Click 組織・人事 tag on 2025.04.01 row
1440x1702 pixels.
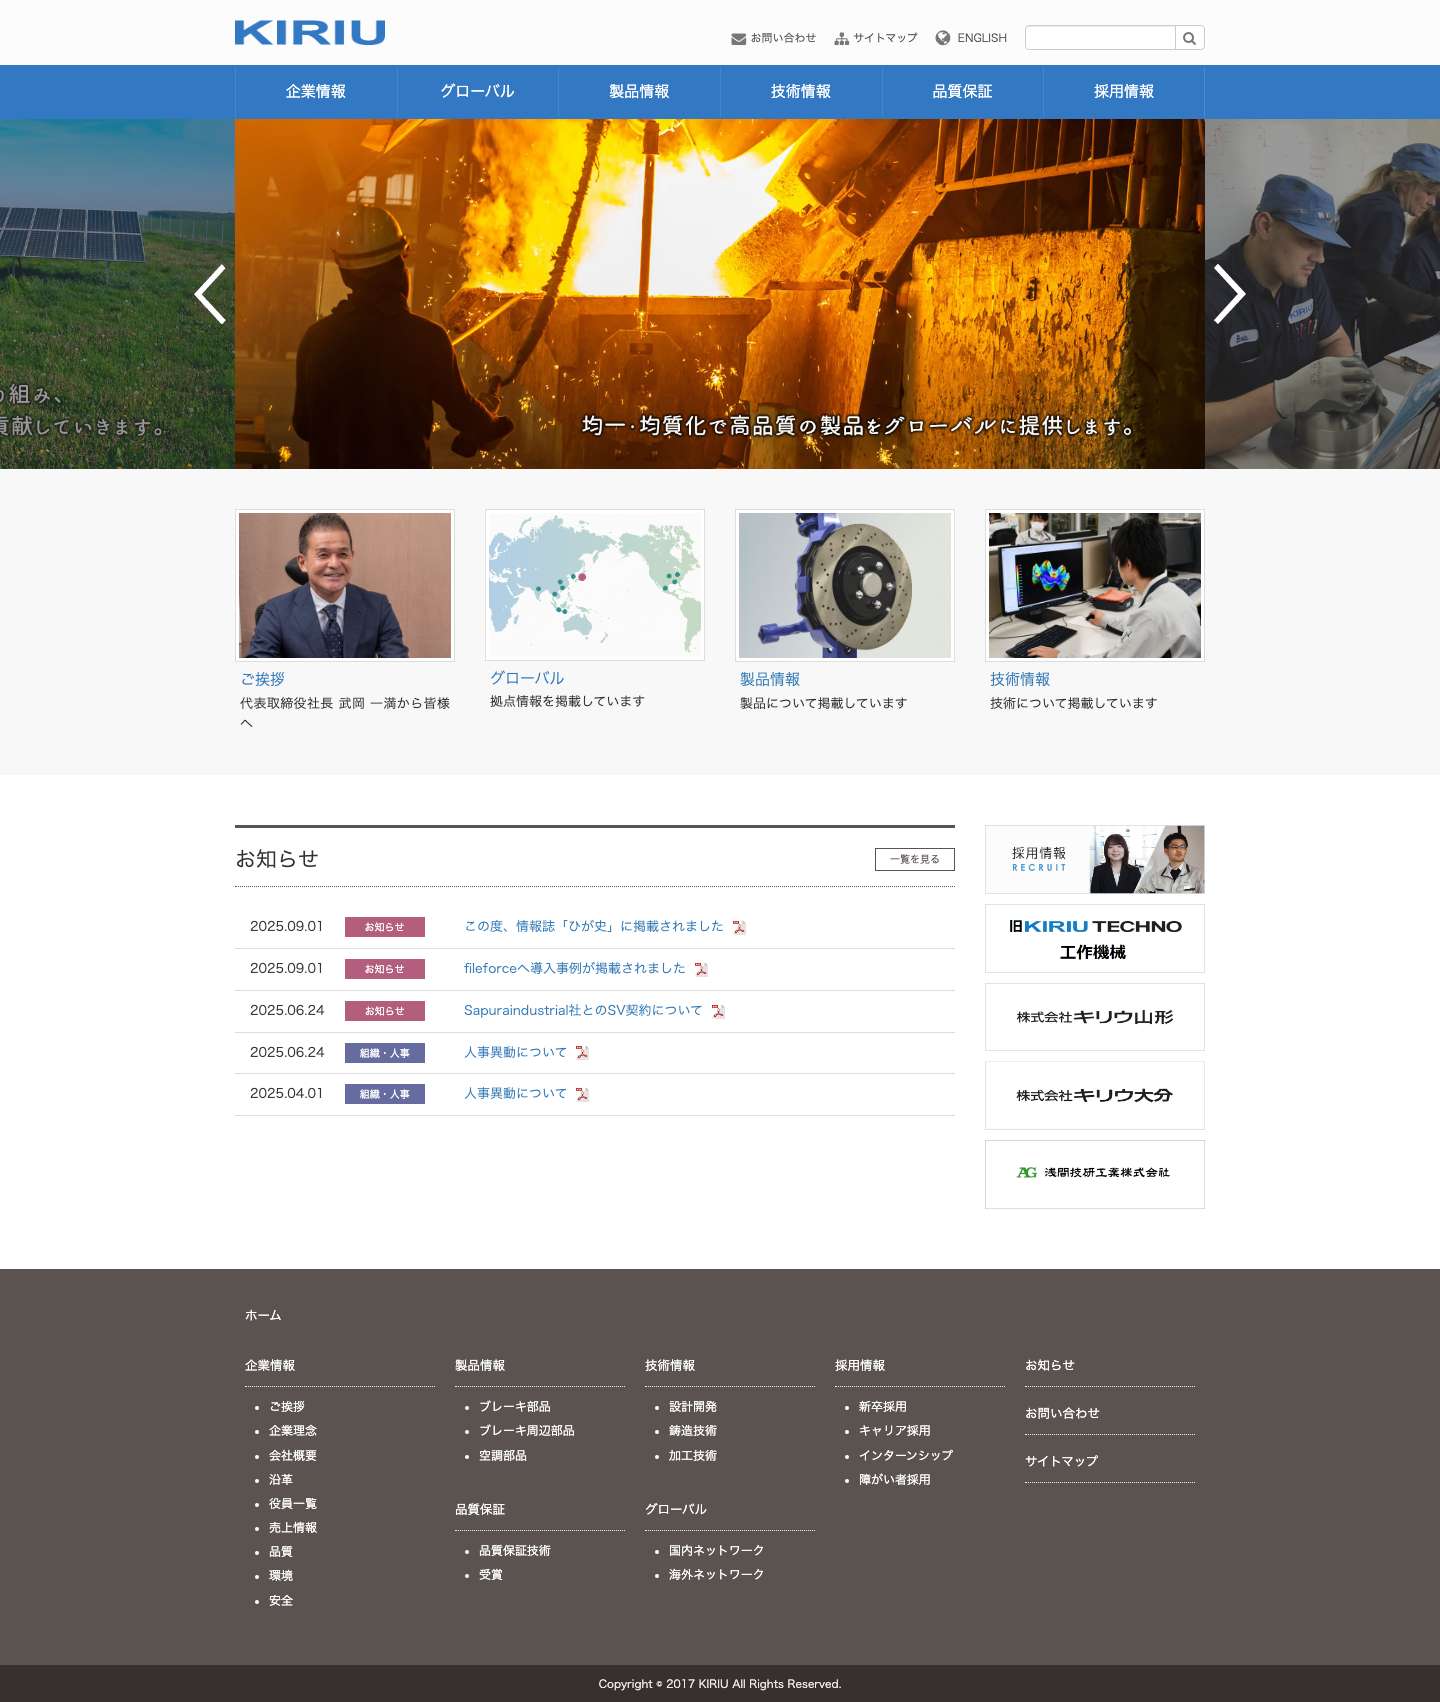385,1094
